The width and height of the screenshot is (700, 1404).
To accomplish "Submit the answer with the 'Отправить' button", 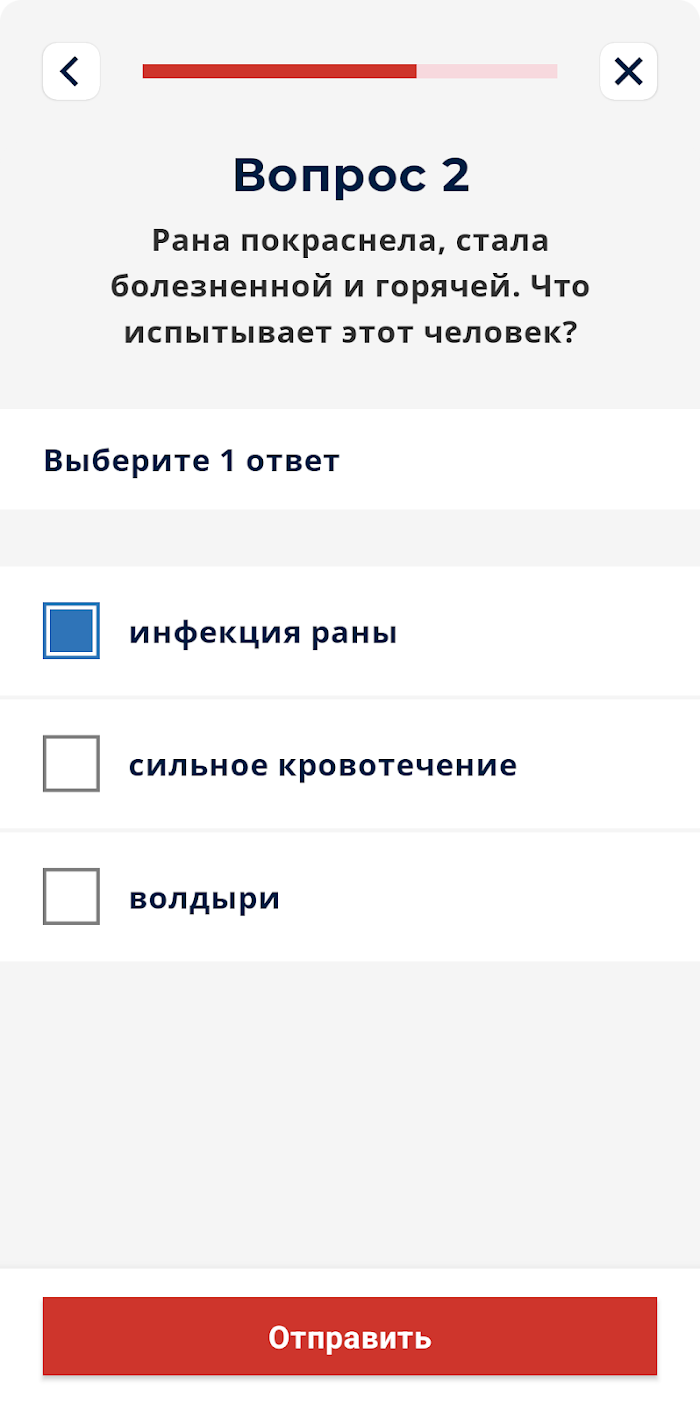I will pyautogui.click(x=350, y=1337).
